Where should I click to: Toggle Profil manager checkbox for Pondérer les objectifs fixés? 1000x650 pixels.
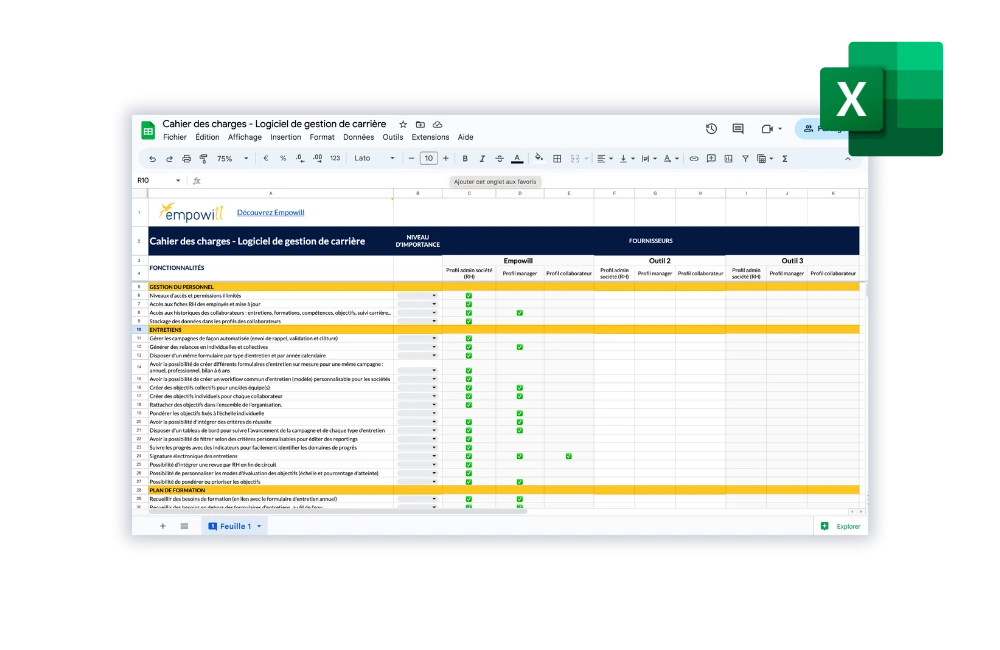click(520, 413)
